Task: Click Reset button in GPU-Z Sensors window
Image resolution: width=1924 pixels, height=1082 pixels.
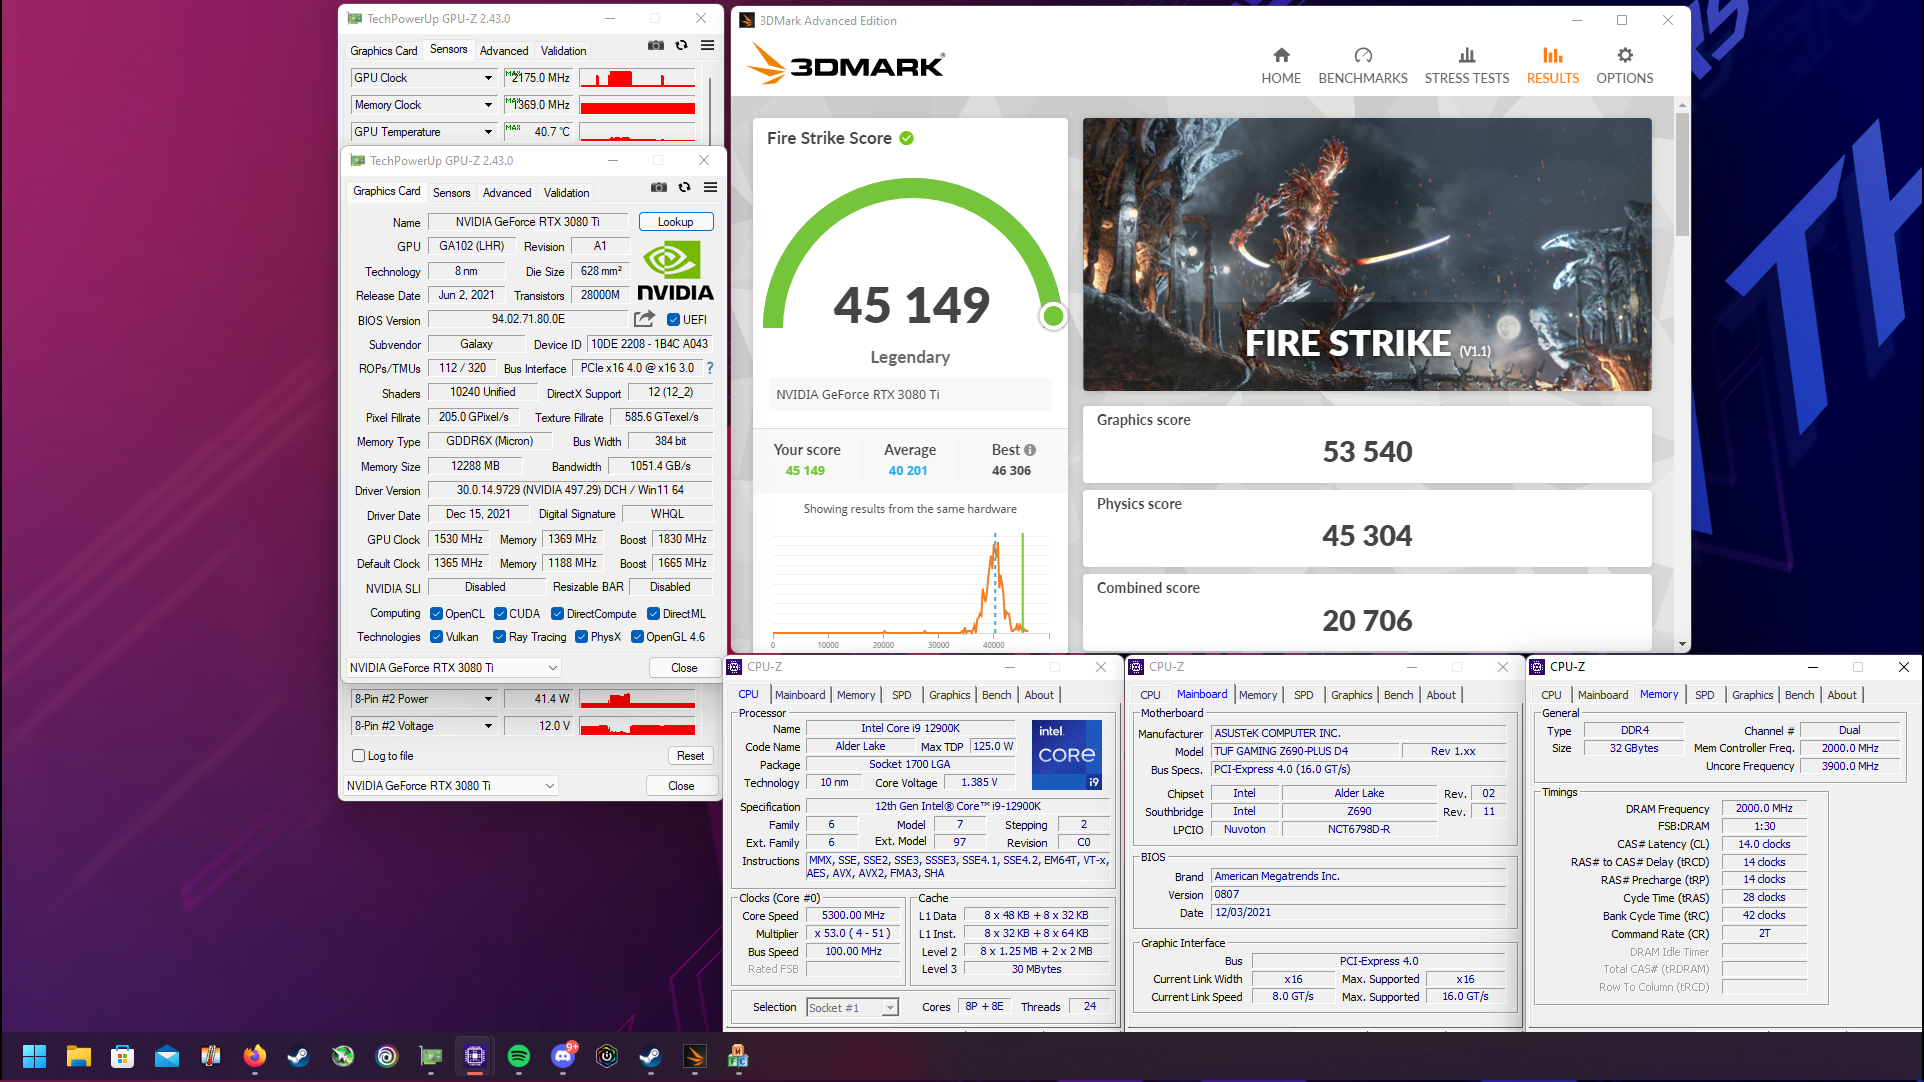Action: (690, 756)
